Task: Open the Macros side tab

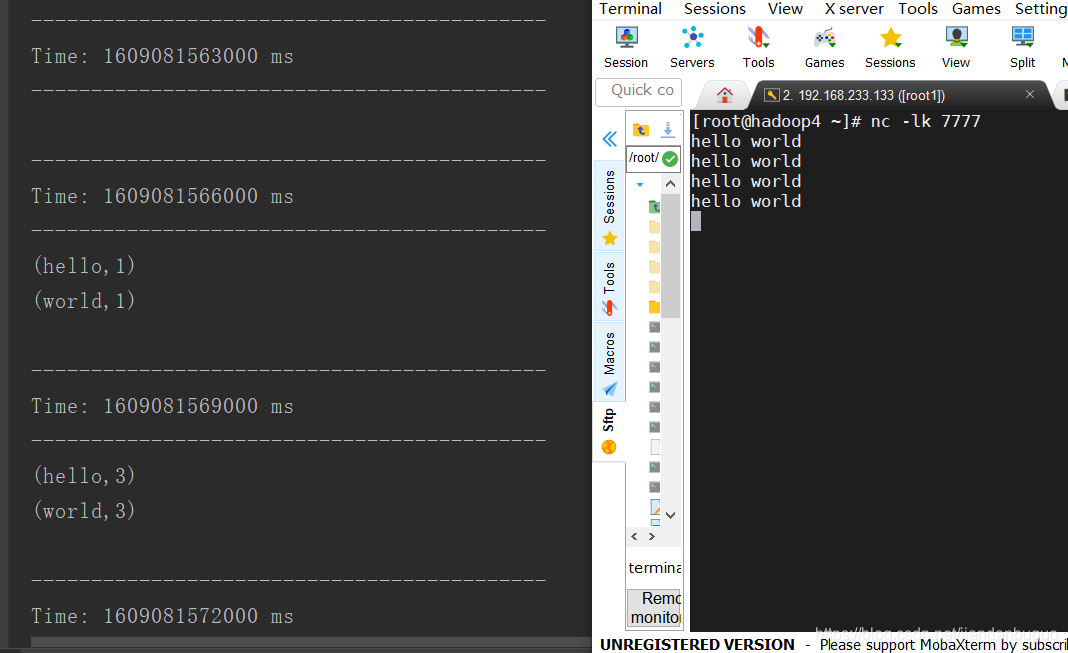Action: tap(610, 362)
